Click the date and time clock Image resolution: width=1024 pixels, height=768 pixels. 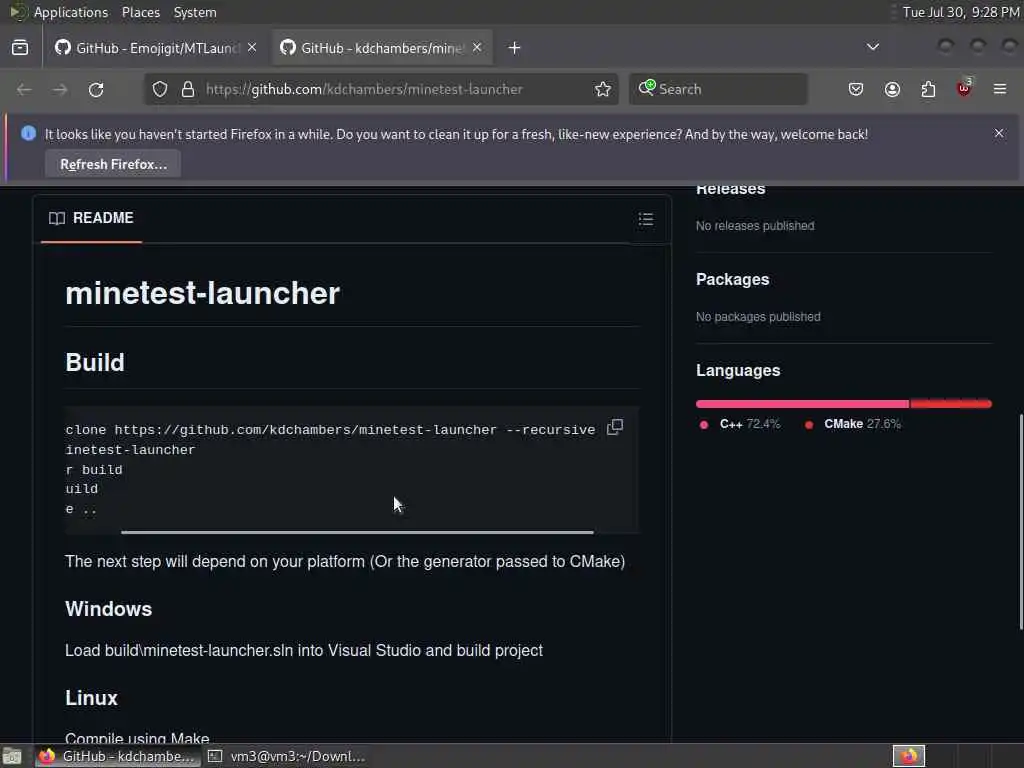click(x=960, y=12)
